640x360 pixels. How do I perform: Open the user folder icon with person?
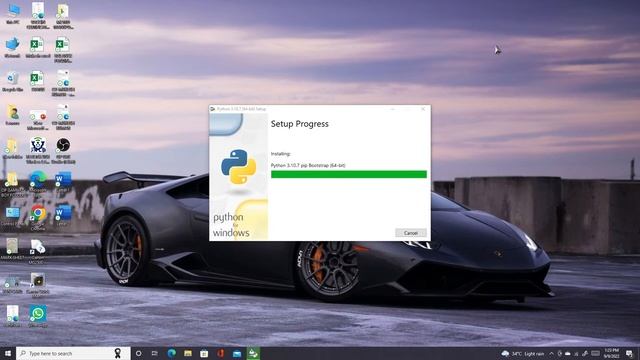pyautogui.click(x=13, y=115)
